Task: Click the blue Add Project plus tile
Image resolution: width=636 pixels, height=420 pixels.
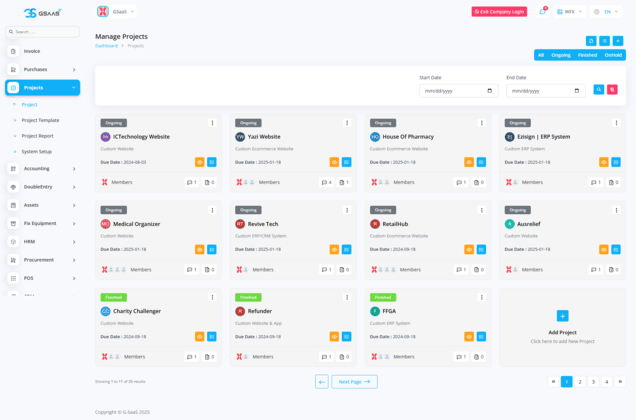Action: click(562, 316)
